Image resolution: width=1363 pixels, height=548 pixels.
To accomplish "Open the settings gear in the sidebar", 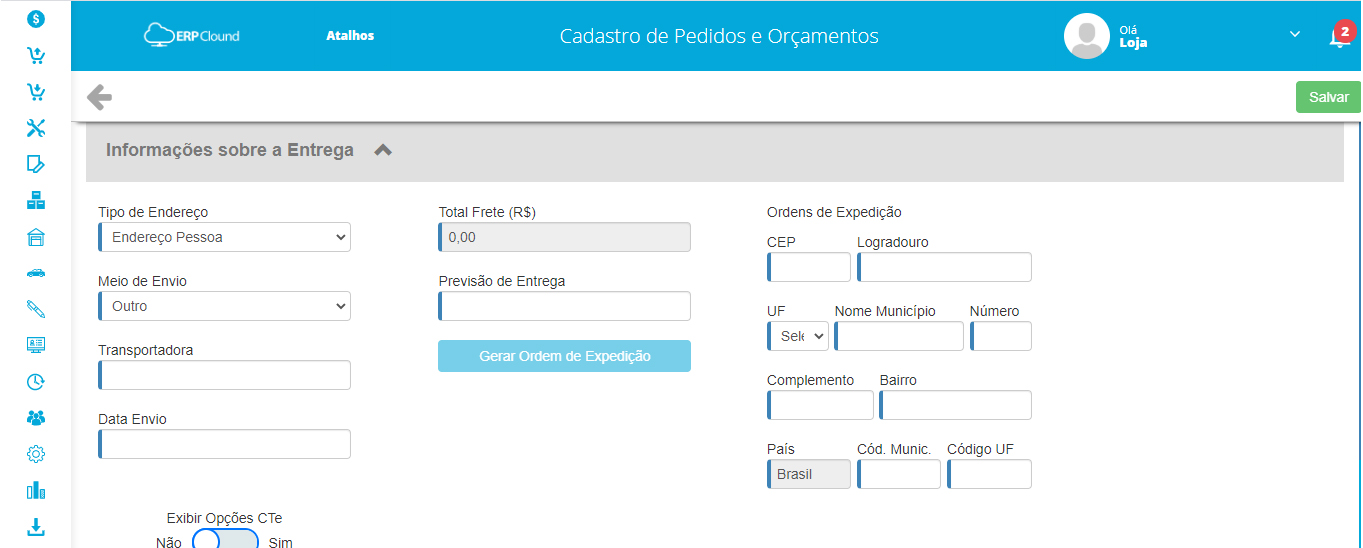I will pyautogui.click(x=36, y=454).
